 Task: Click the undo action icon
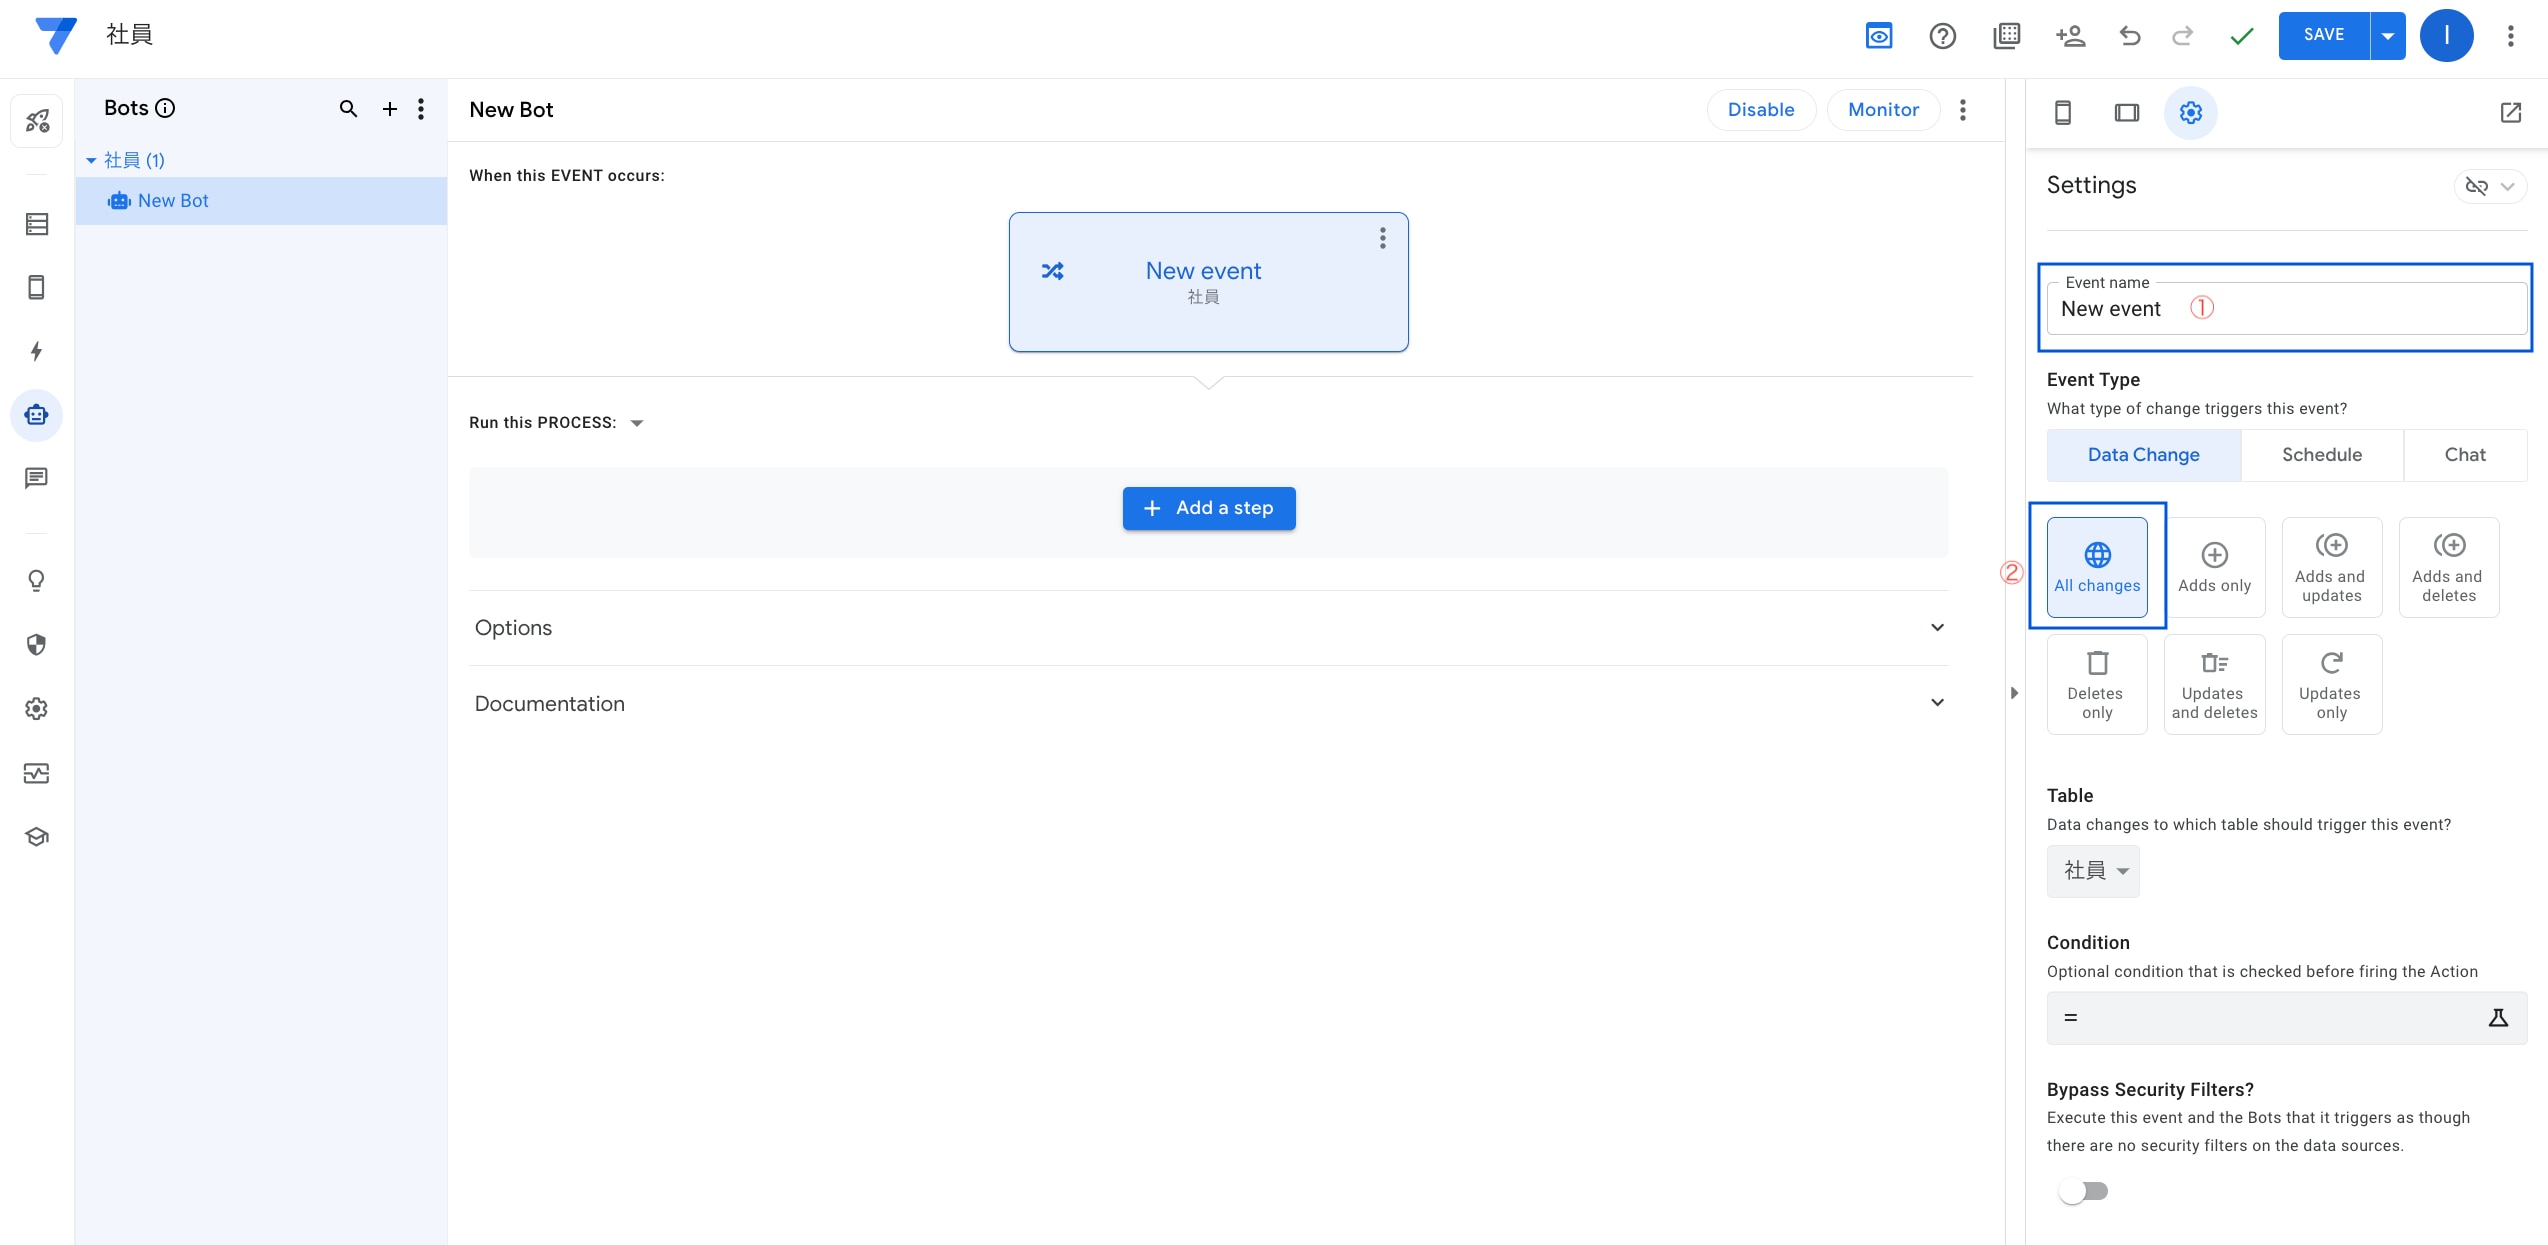pos(2132,34)
